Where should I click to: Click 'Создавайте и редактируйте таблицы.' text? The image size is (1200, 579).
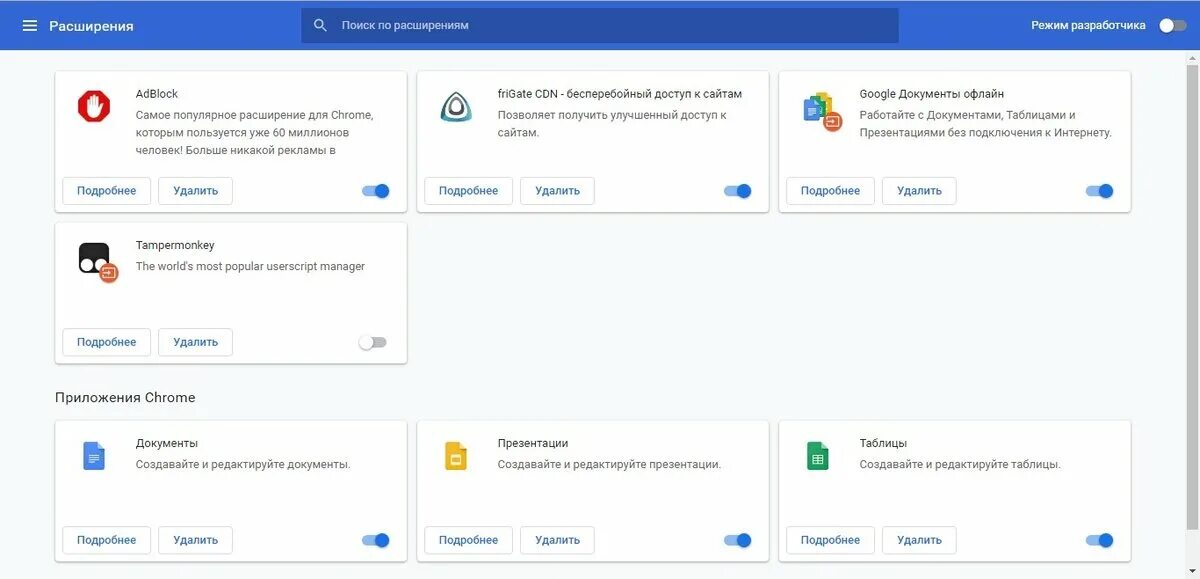point(960,464)
